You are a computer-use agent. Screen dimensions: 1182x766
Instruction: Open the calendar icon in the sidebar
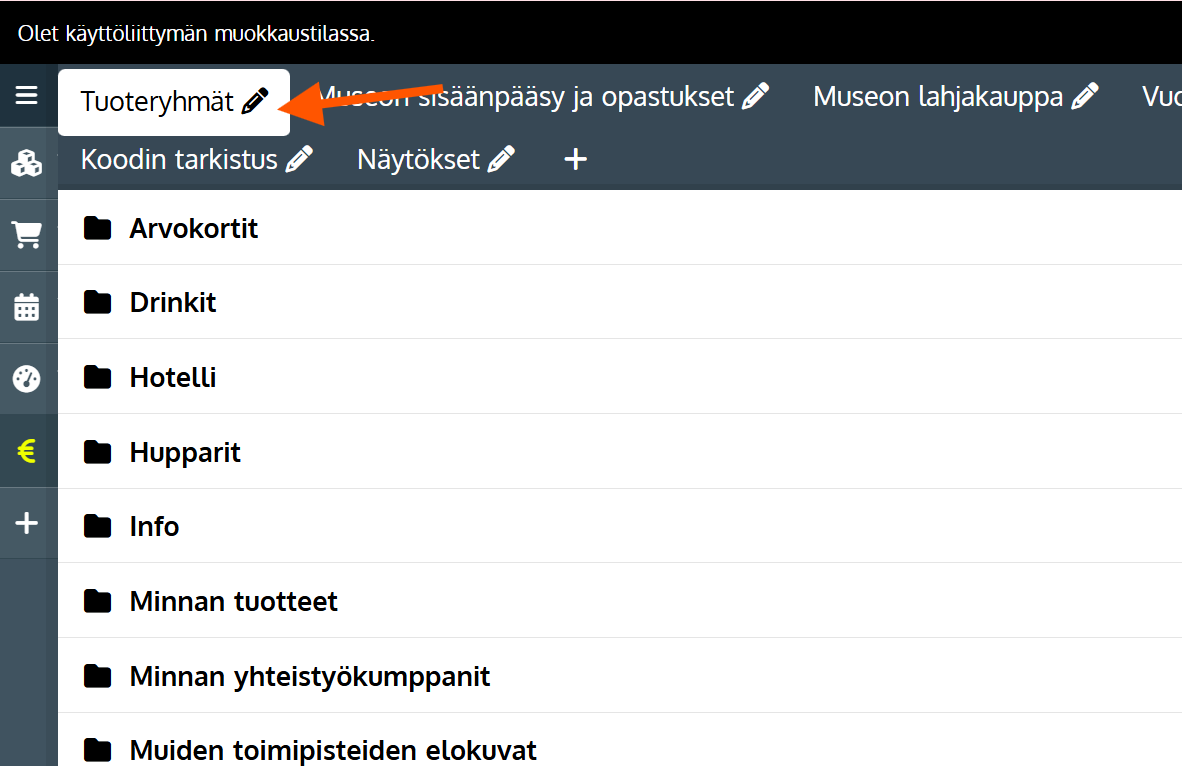(x=27, y=307)
